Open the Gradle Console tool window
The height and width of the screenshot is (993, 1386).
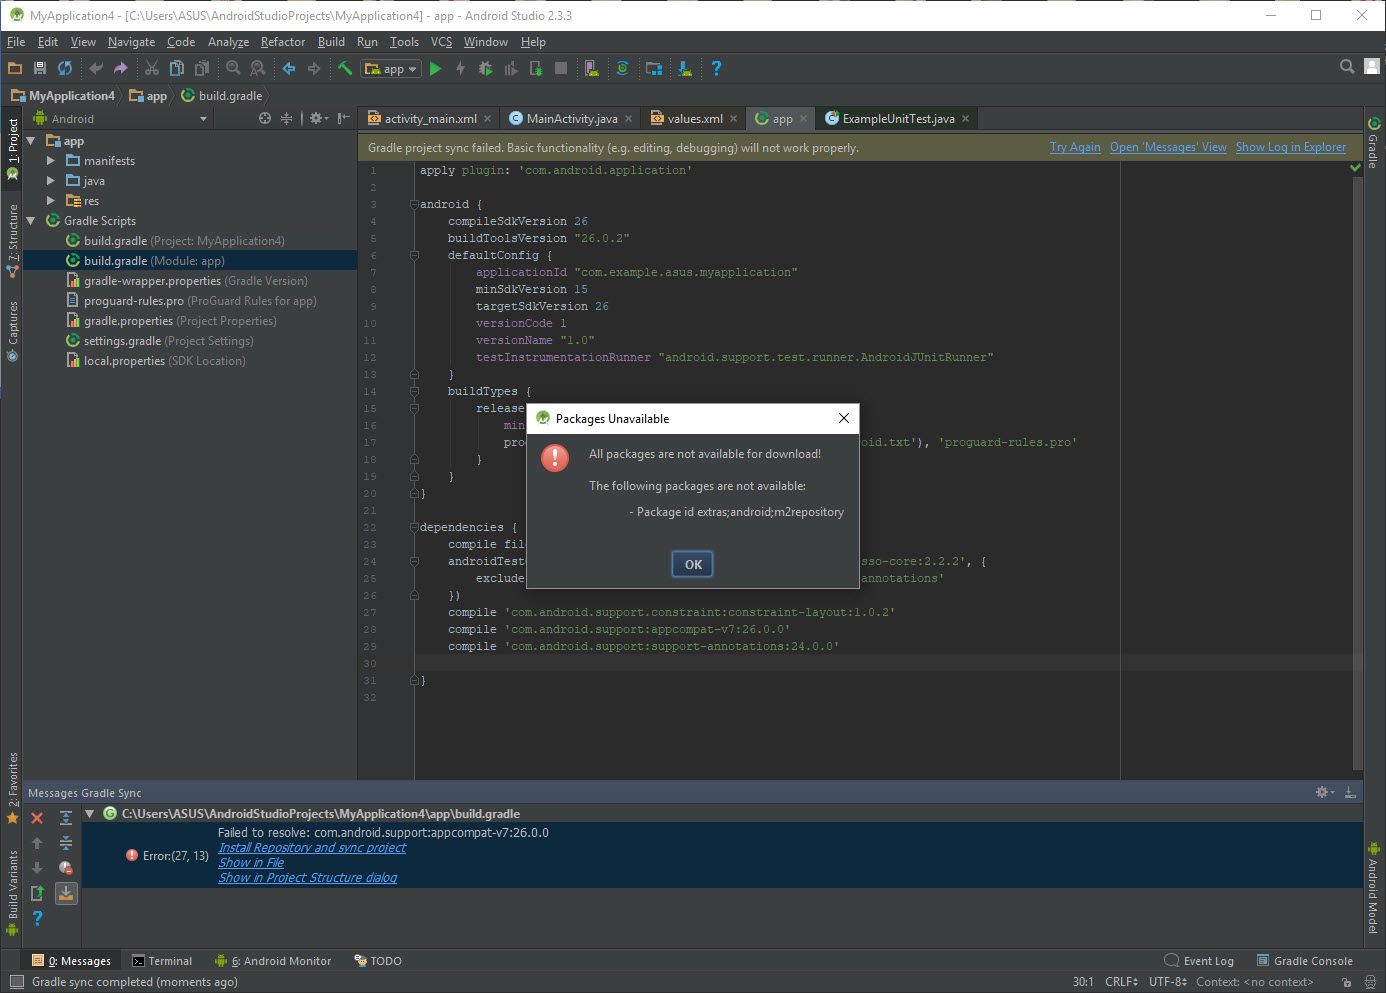click(x=1305, y=961)
